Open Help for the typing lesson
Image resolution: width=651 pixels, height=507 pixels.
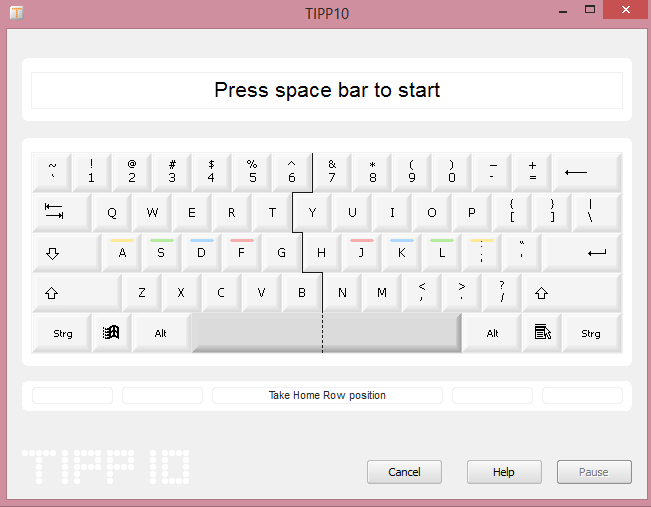coord(504,472)
